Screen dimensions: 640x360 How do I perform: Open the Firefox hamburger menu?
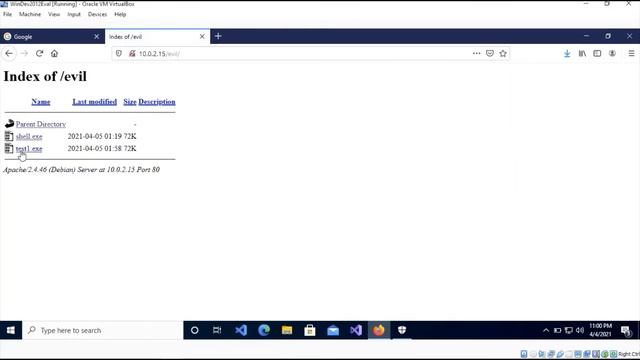coord(631,53)
